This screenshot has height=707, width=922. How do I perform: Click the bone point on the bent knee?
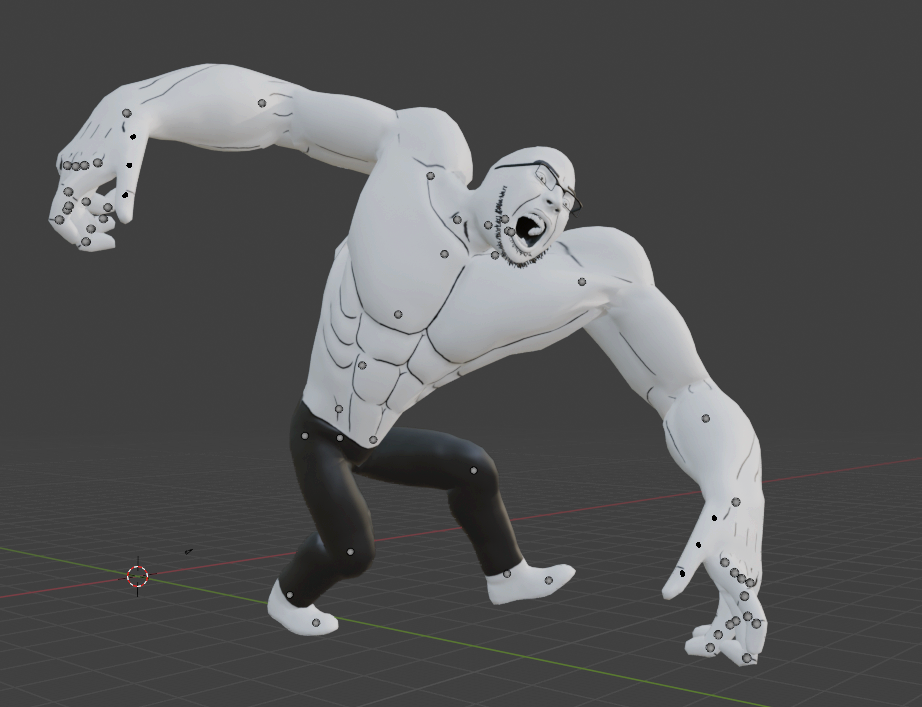350,551
